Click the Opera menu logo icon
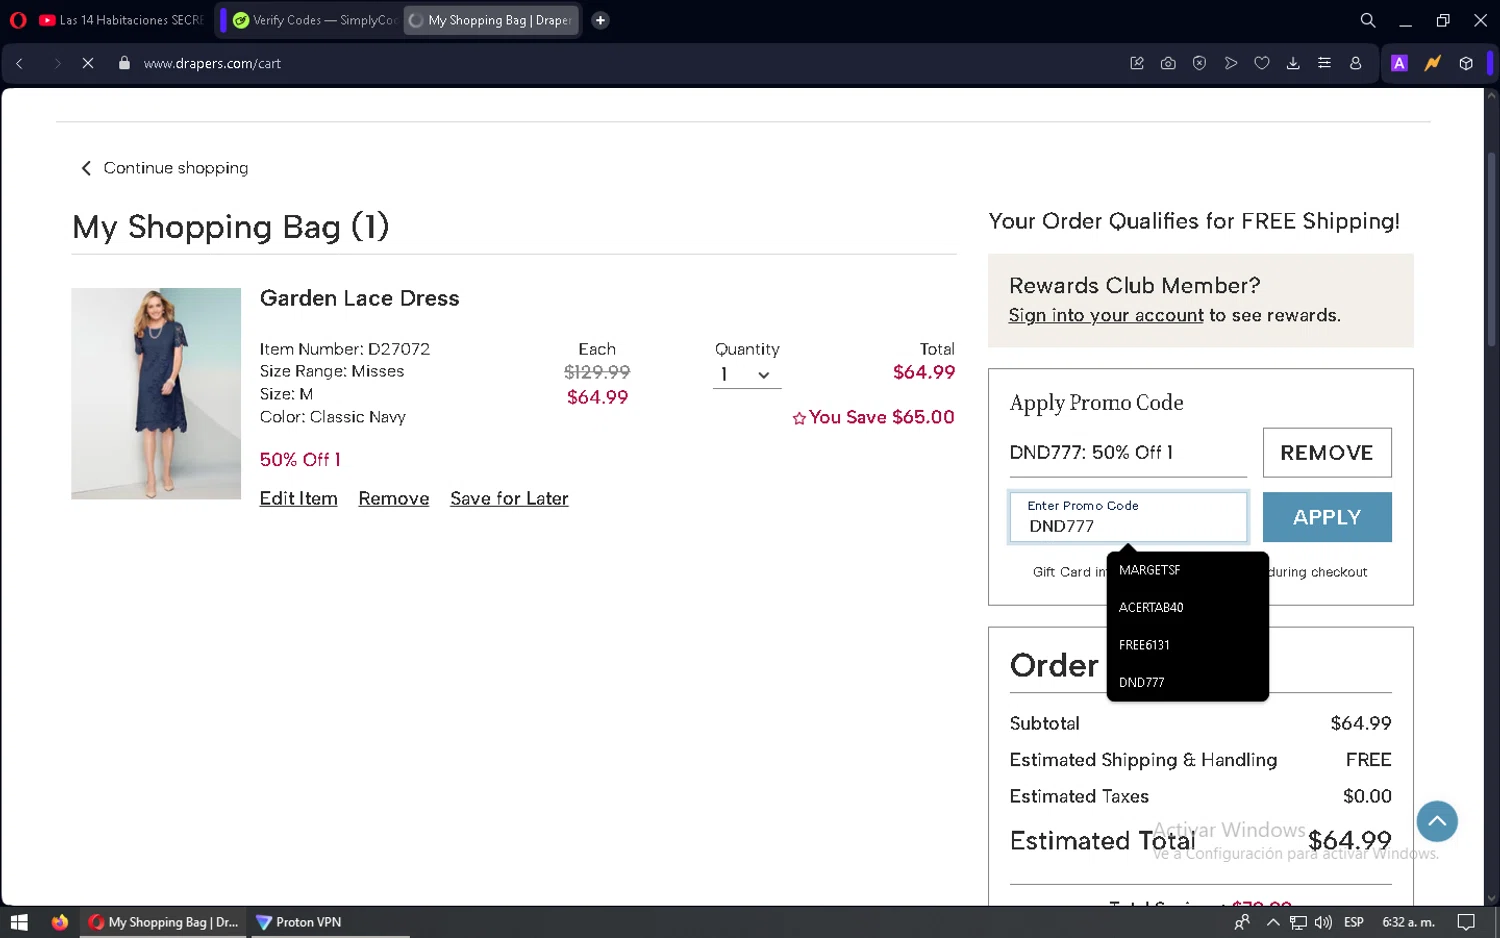Image resolution: width=1500 pixels, height=938 pixels. point(18,20)
